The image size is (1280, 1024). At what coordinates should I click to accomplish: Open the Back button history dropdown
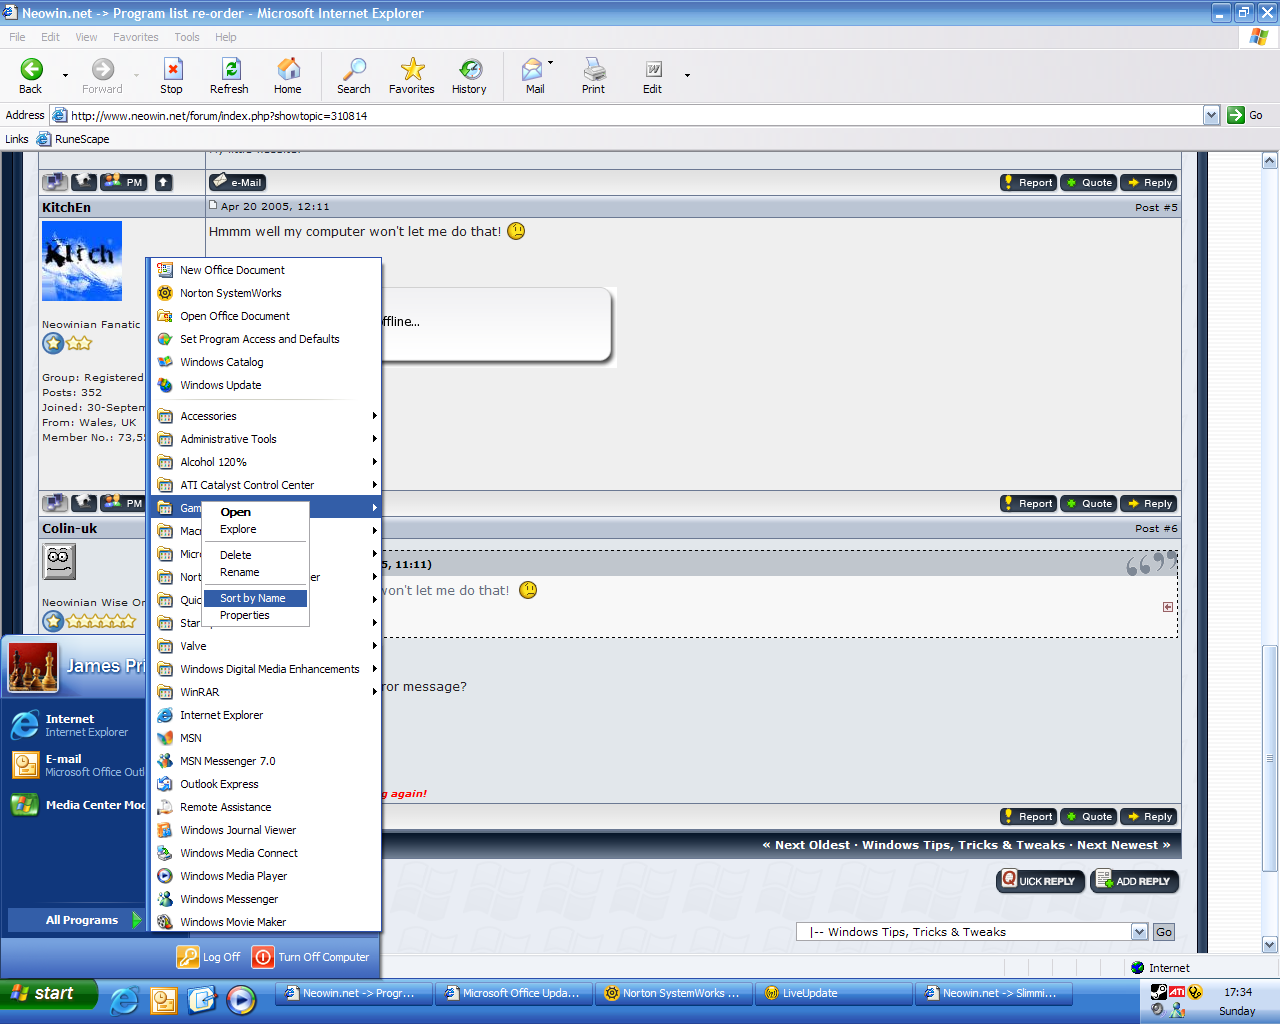tap(66, 75)
